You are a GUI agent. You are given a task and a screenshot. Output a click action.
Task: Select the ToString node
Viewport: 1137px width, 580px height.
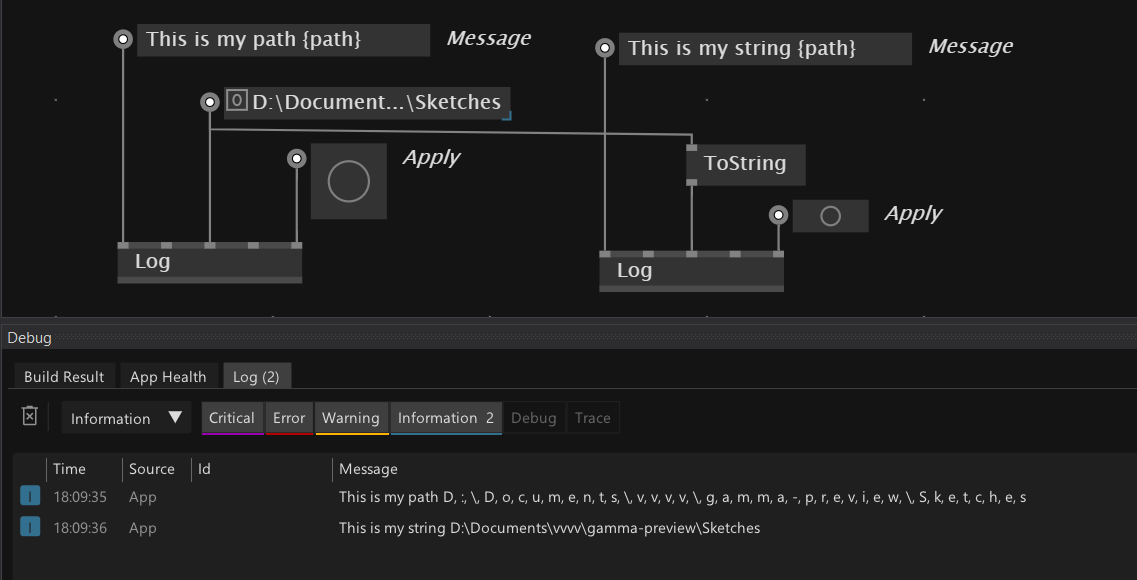(x=745, y=164)
